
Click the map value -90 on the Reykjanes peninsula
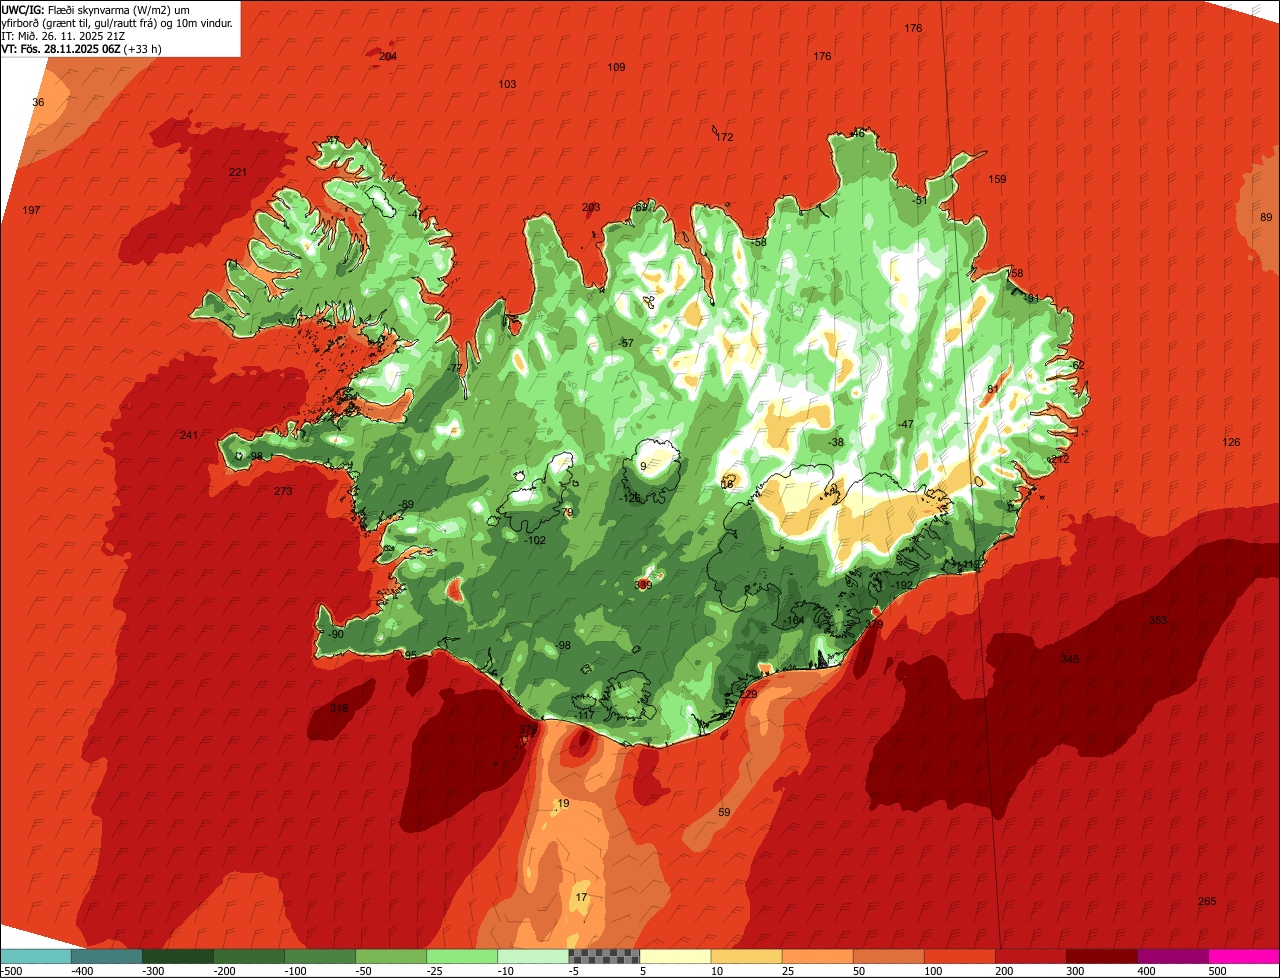pyautogui.click(x=335, y=634)
